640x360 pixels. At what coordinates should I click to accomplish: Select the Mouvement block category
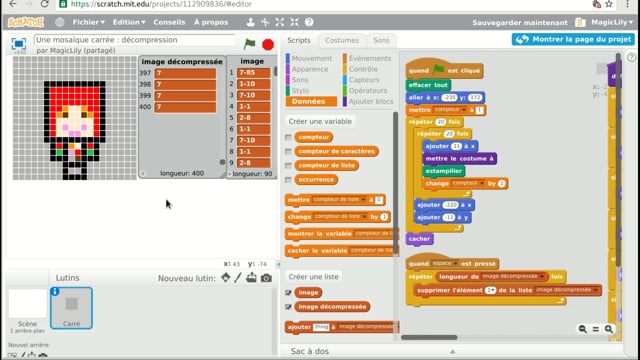pos(312,58)
